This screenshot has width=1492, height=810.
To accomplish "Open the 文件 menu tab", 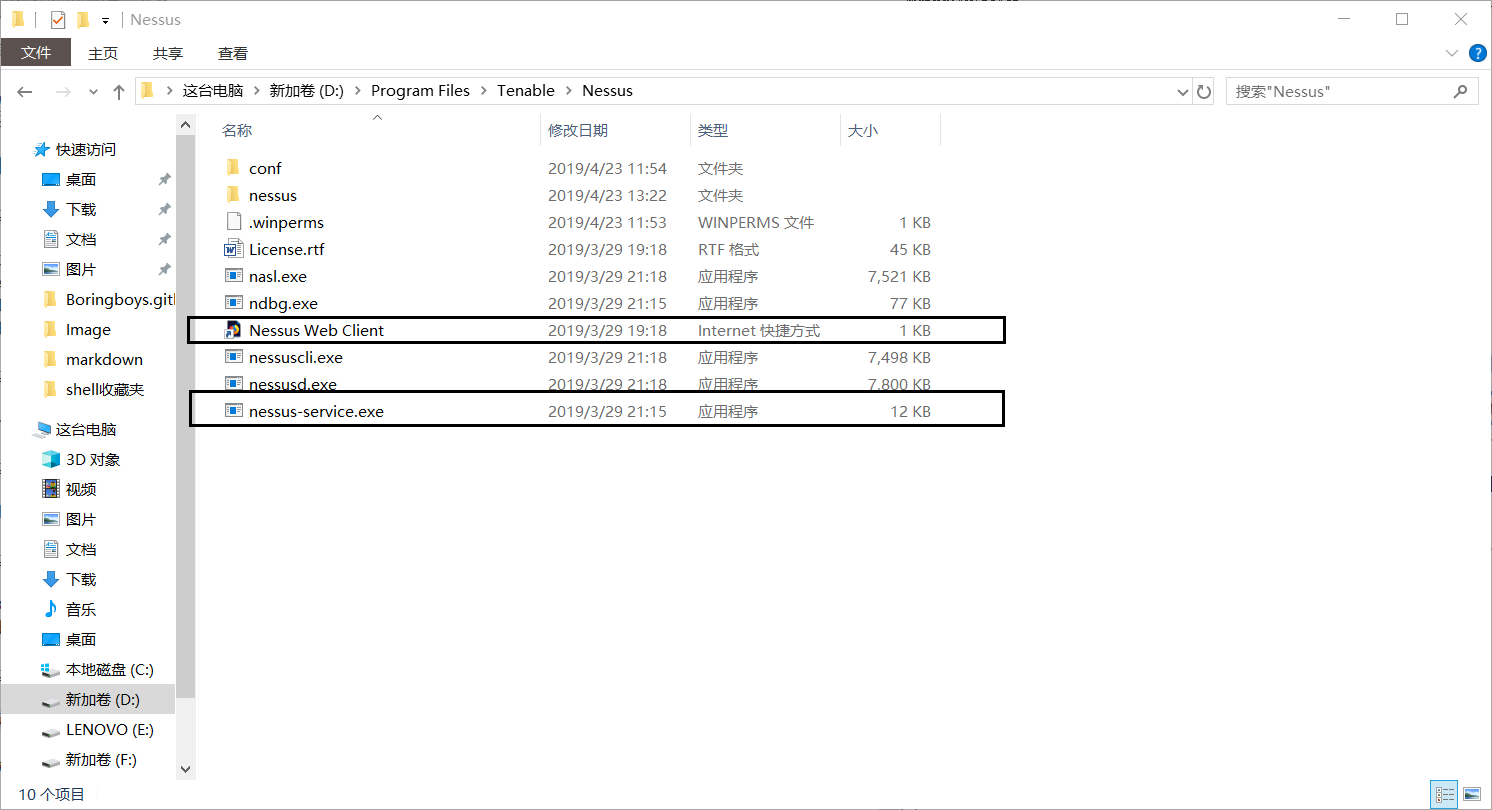I will click(36, 53).
